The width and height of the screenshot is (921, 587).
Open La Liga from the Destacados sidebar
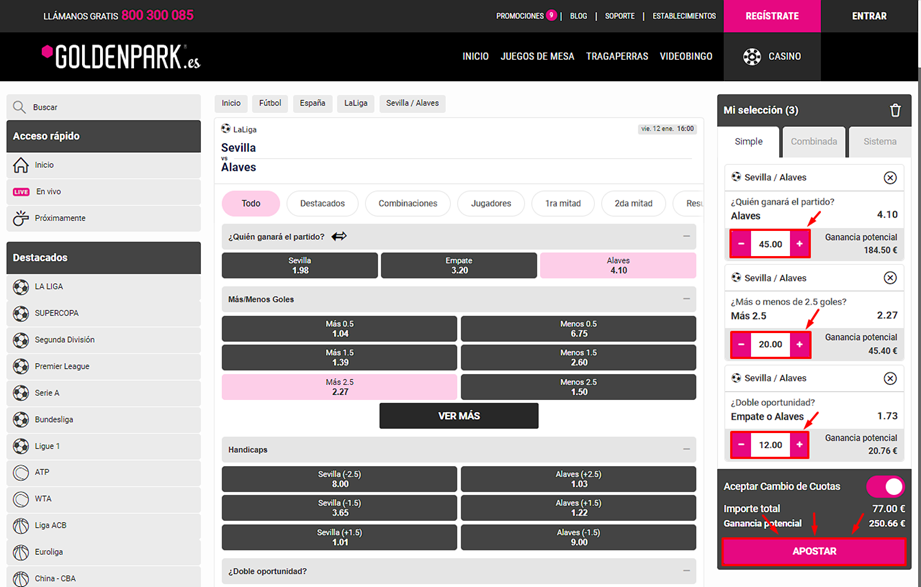coord(48,287)
